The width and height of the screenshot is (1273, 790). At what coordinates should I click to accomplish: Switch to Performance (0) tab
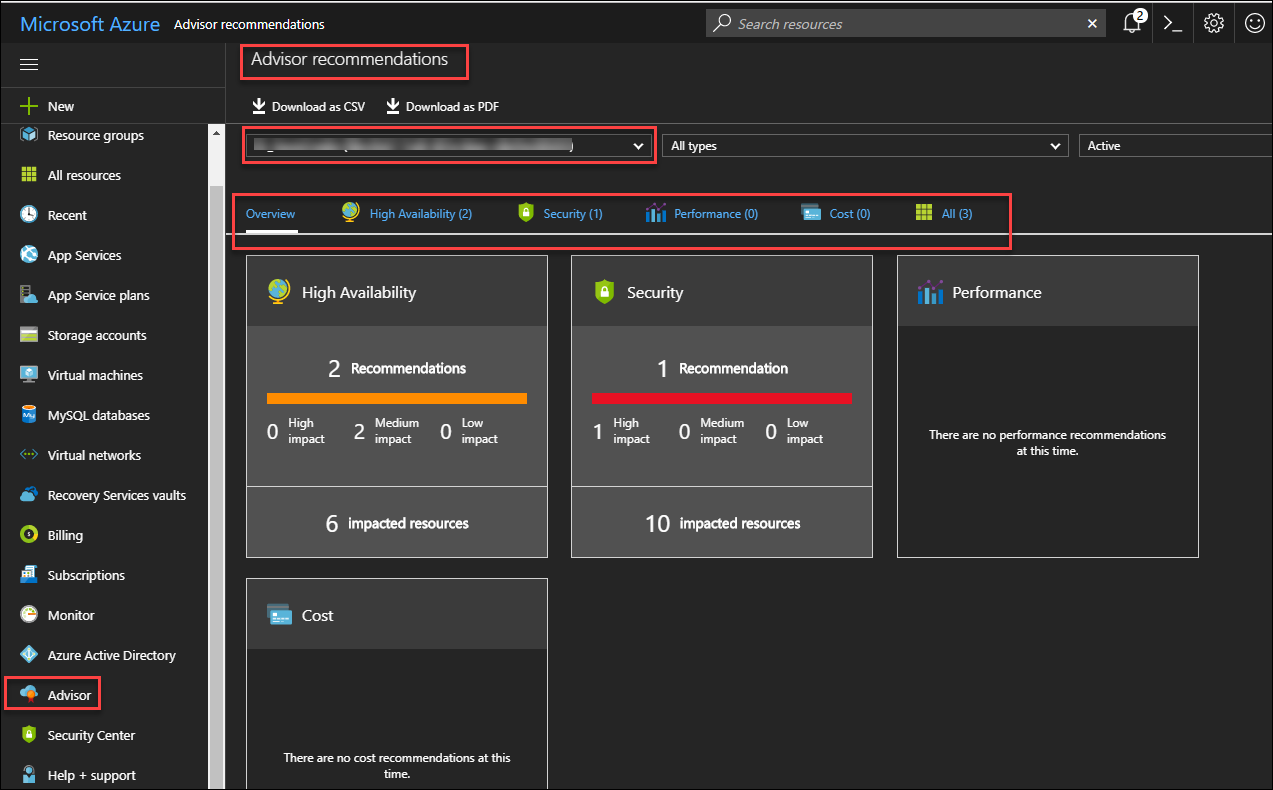click(702, 213)
